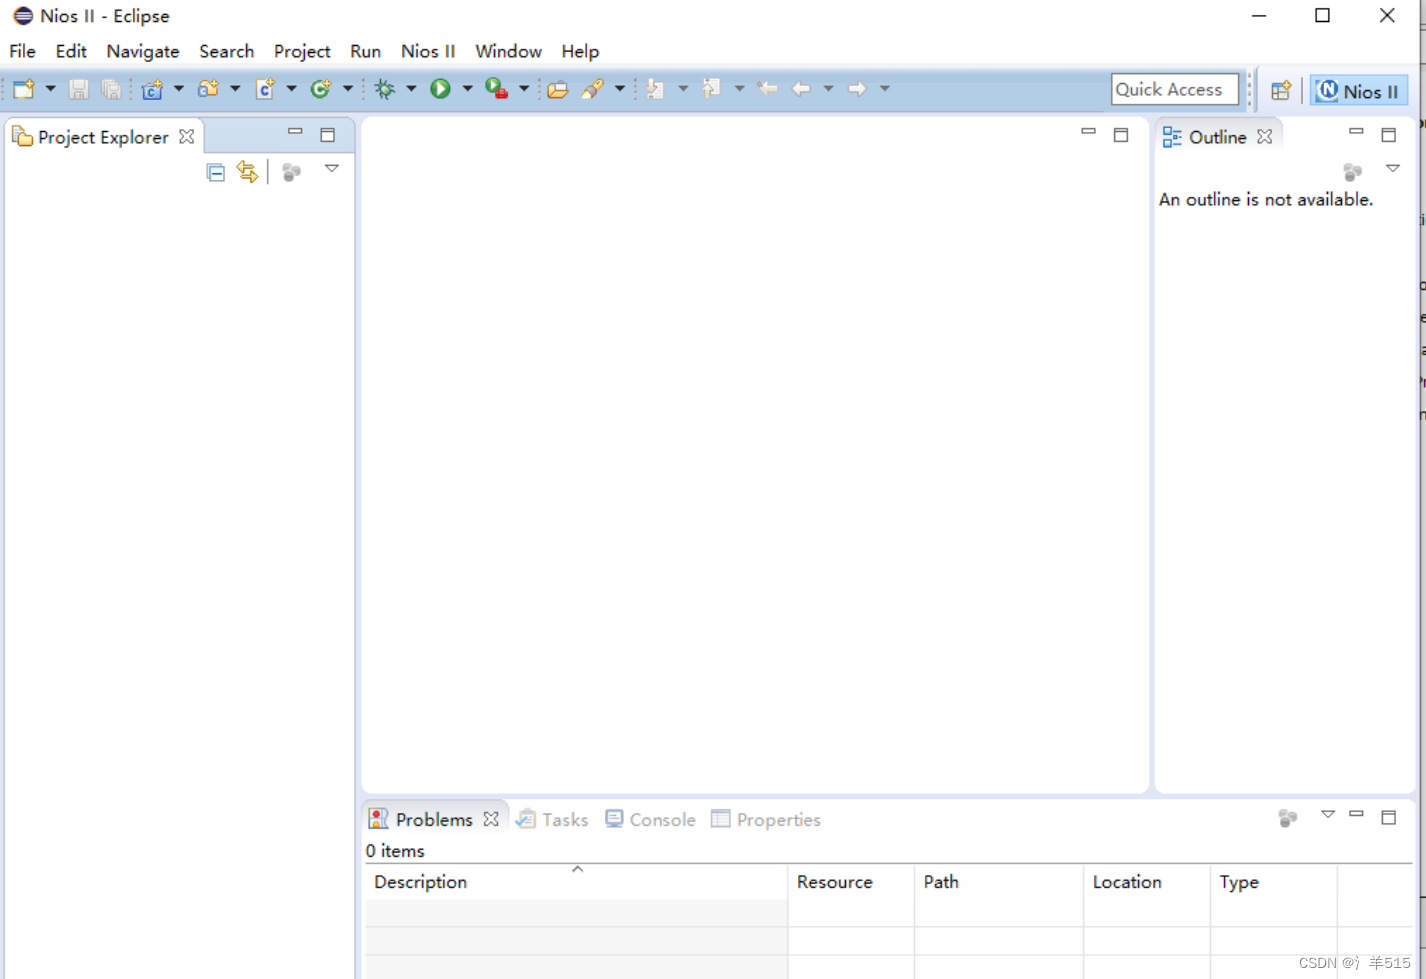Click the Debug bug icon
This screenshot has width=1426, height=979.
[x=385, y=89]
